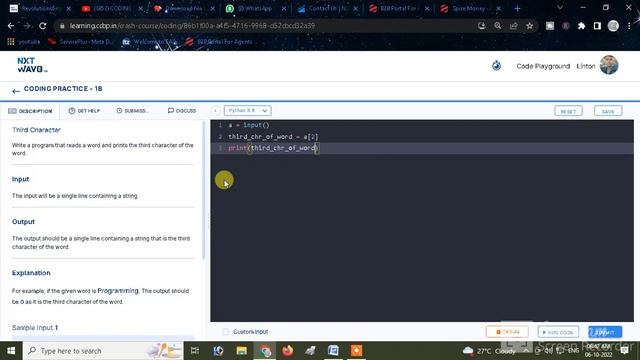Open the B2B Portal For Agents bookmark
The height and width of the screenshot is (360, 640).
point(219,42)
